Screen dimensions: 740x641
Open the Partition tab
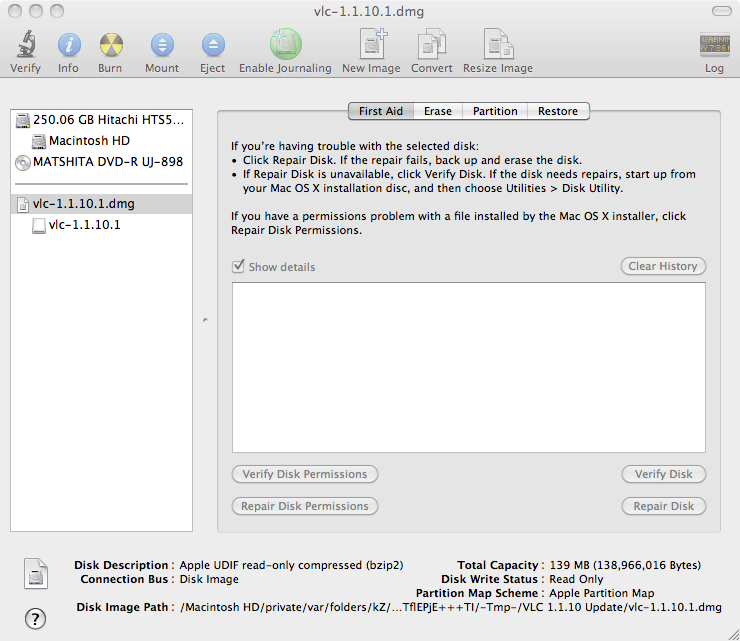(495, 111)
